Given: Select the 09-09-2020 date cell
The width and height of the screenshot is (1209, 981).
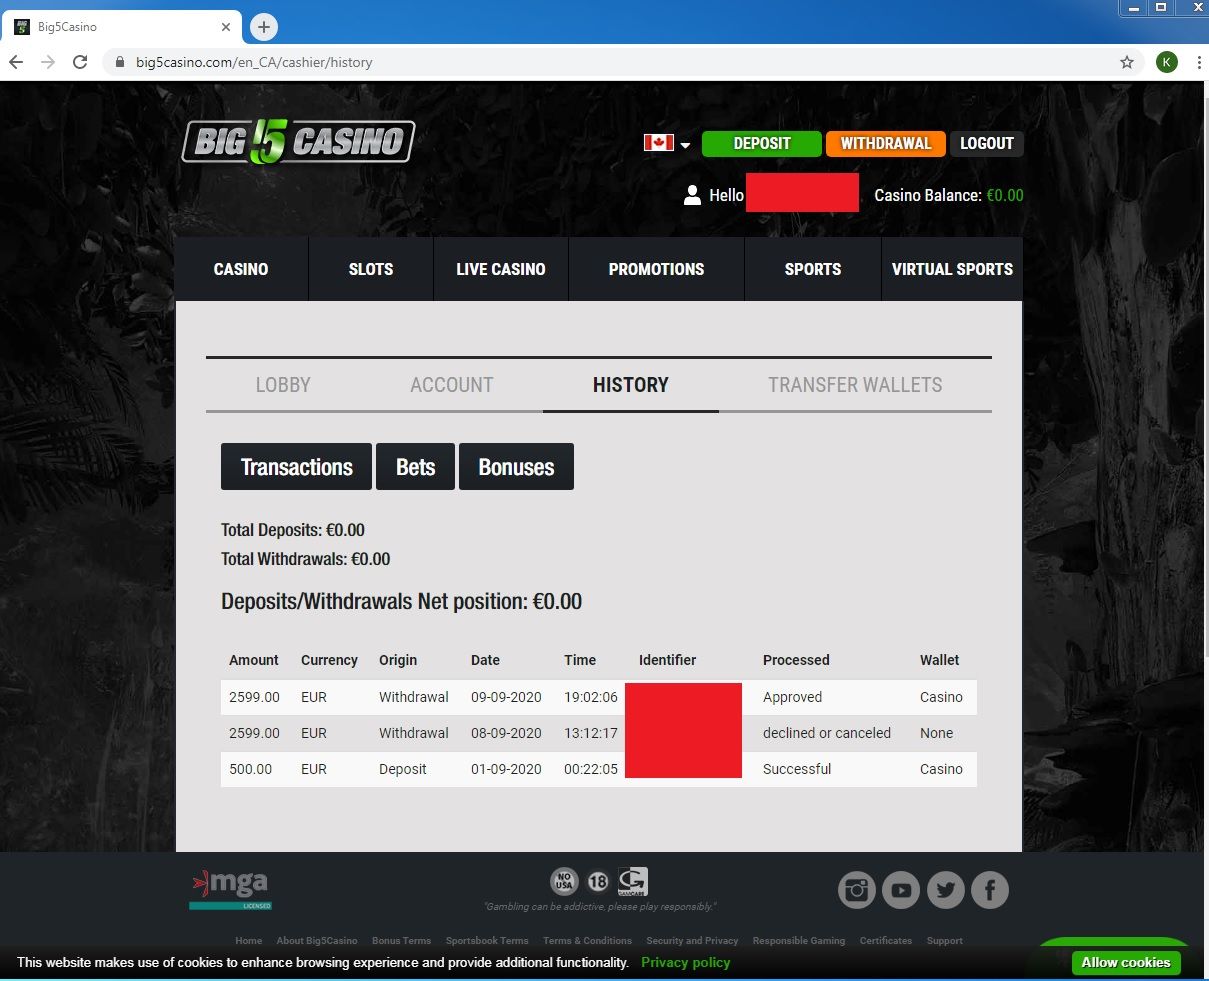Looking at the screenshot, I should click(x=506, y=697).
